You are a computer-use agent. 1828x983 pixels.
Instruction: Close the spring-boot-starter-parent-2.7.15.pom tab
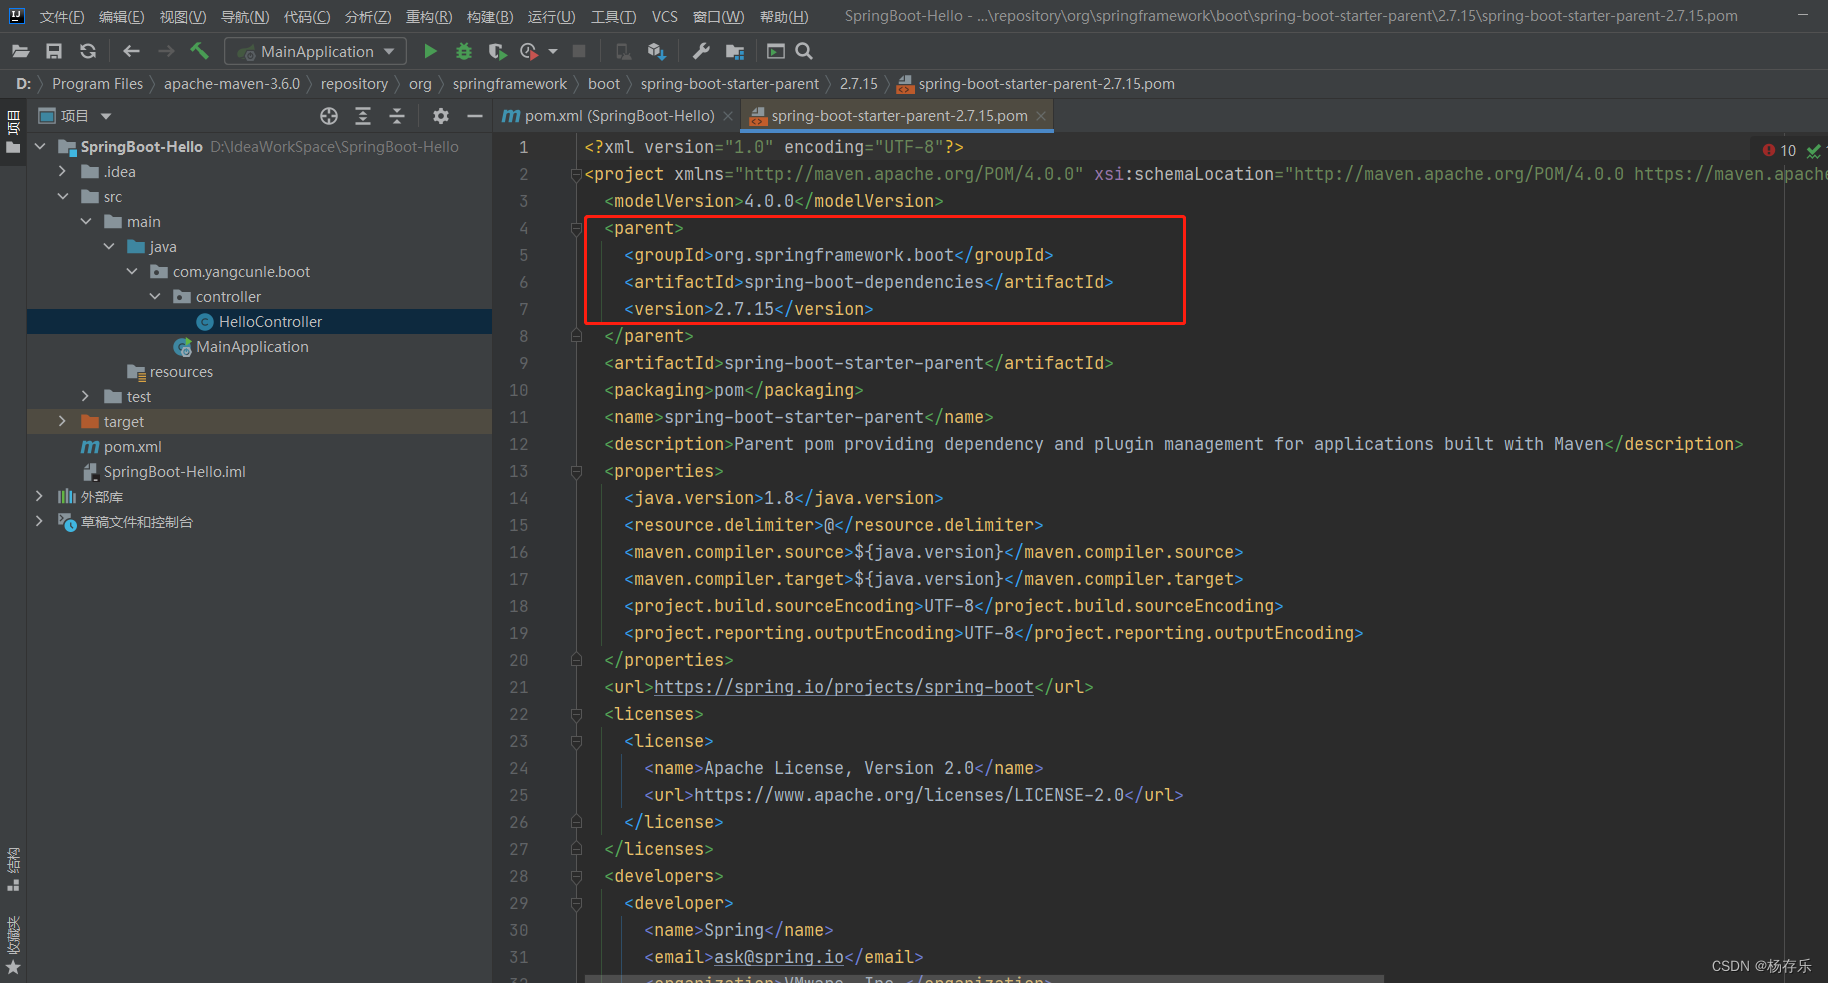(1041, 116)
